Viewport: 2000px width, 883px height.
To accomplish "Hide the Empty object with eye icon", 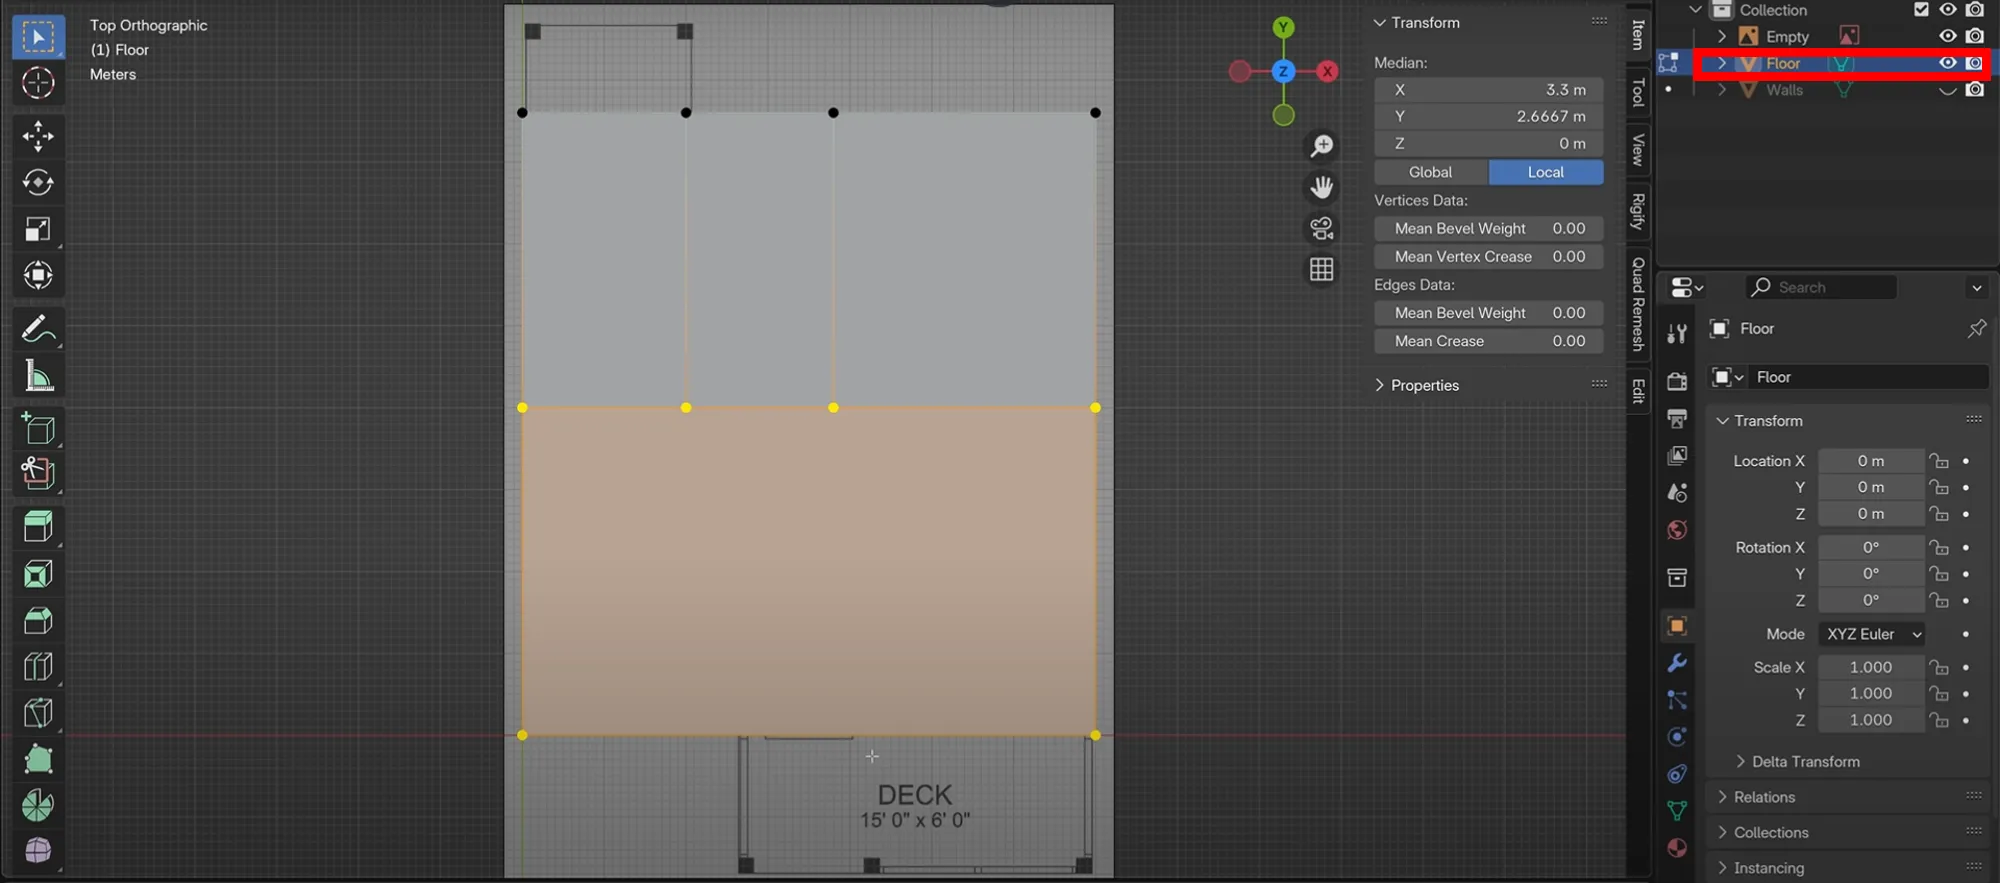I will [x=1947, y=36].
